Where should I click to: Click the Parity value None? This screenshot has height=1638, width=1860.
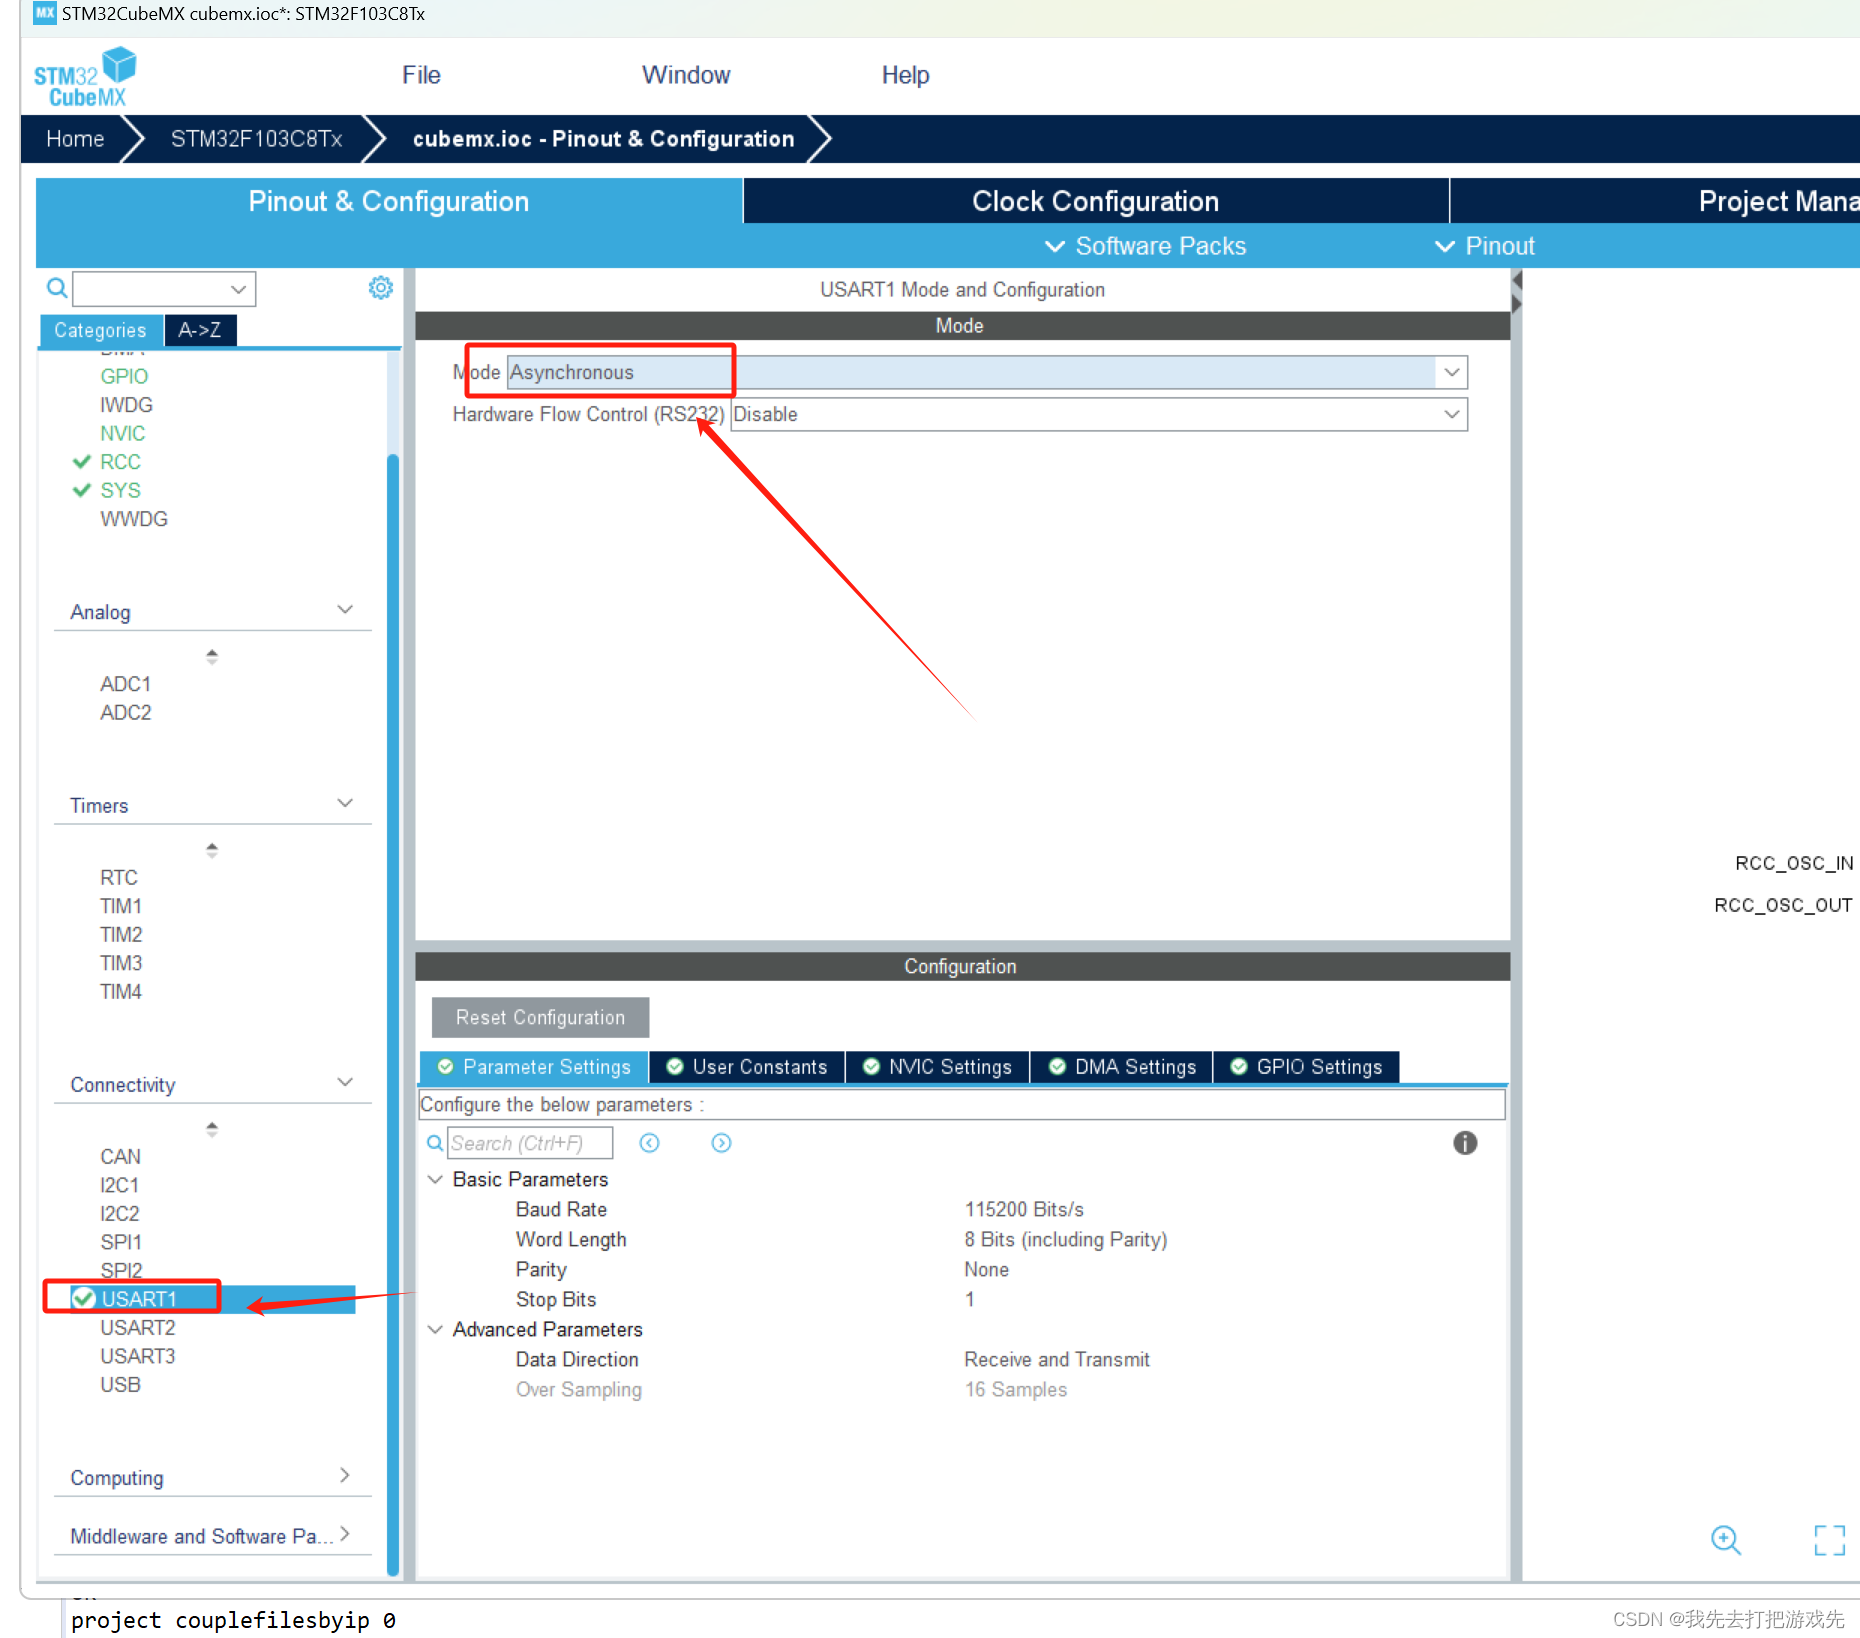987,1269
